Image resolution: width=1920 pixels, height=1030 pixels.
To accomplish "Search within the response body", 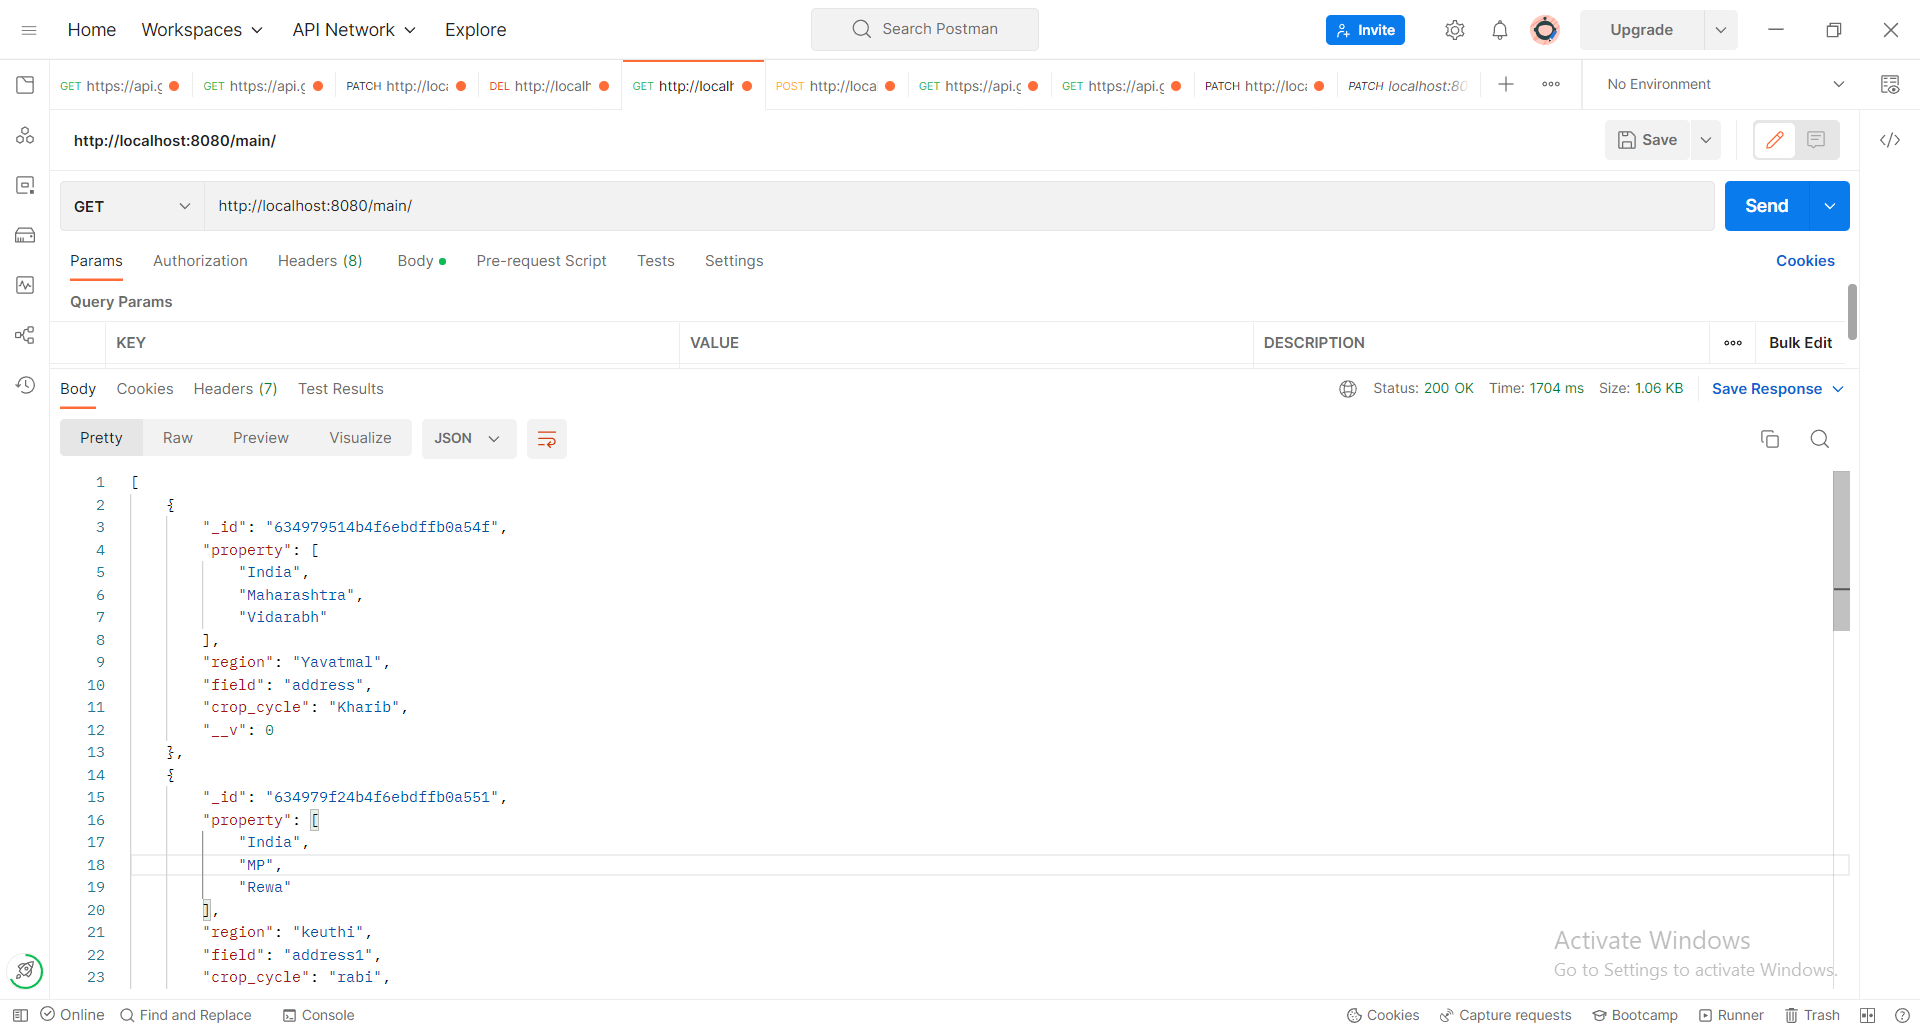I will (1819, 439).
